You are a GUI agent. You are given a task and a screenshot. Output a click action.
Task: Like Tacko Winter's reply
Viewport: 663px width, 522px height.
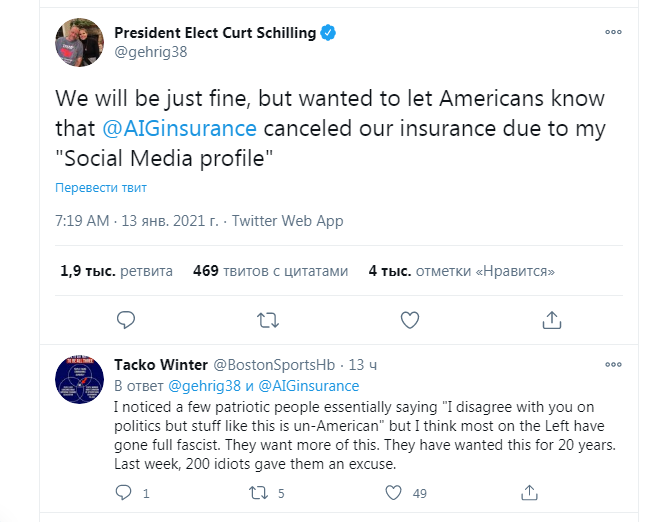click(395, 492)
